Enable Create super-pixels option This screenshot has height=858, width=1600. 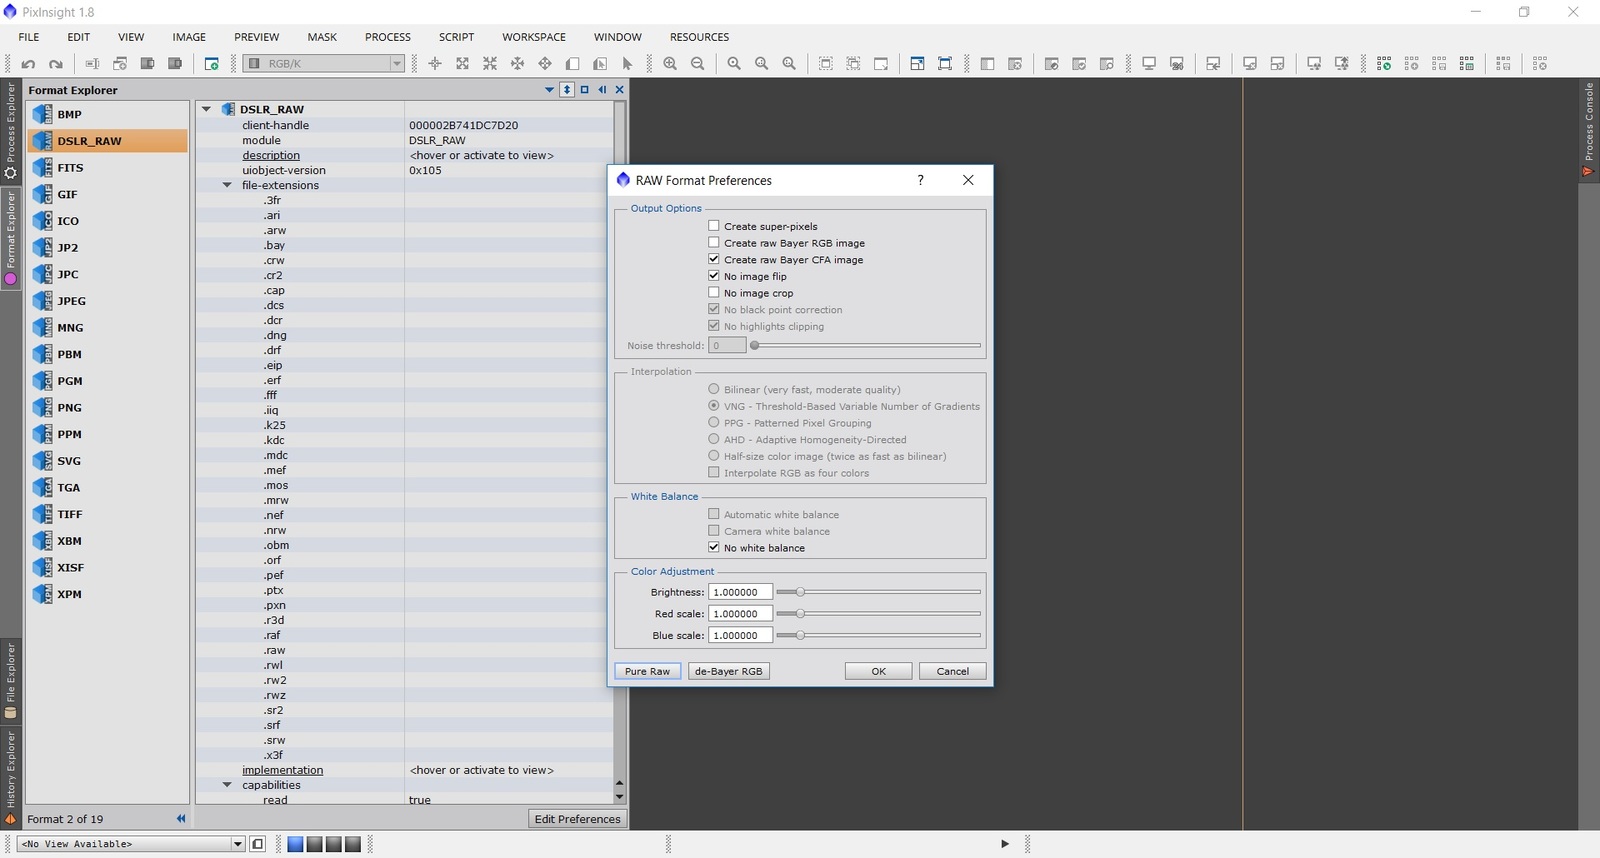[714, 226]
